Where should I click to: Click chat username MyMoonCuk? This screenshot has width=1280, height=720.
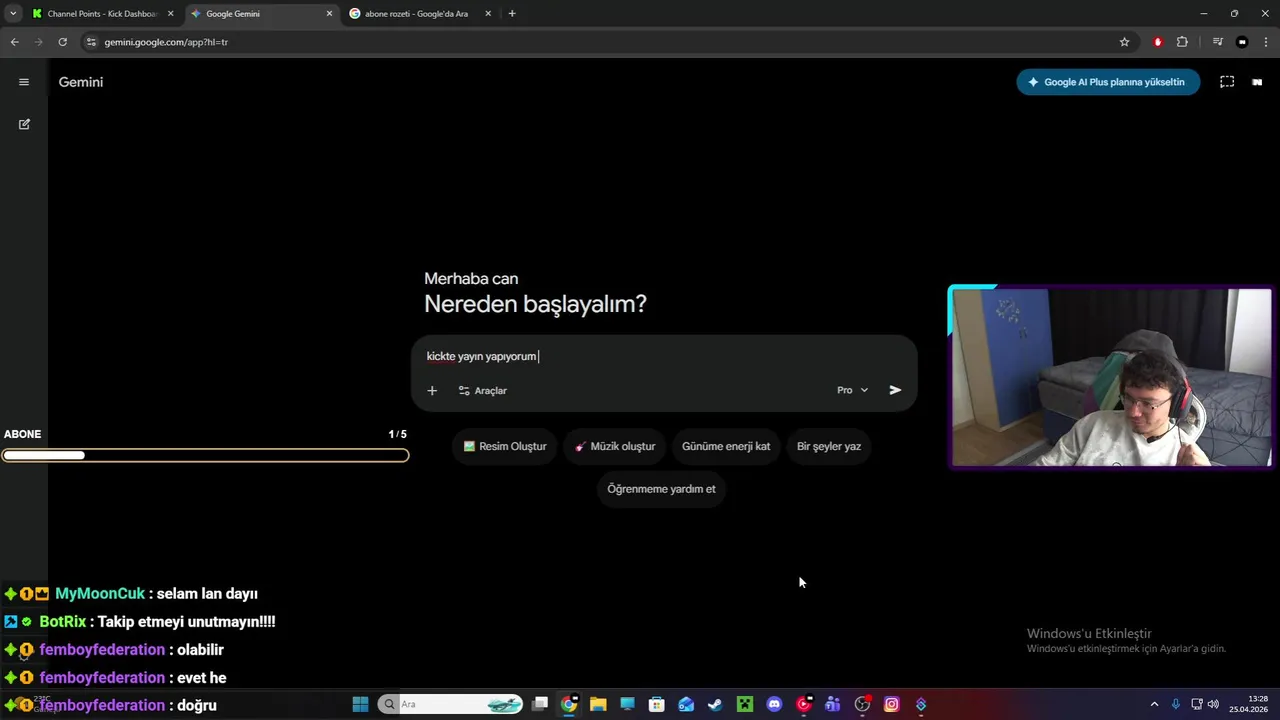click(100, 594)
